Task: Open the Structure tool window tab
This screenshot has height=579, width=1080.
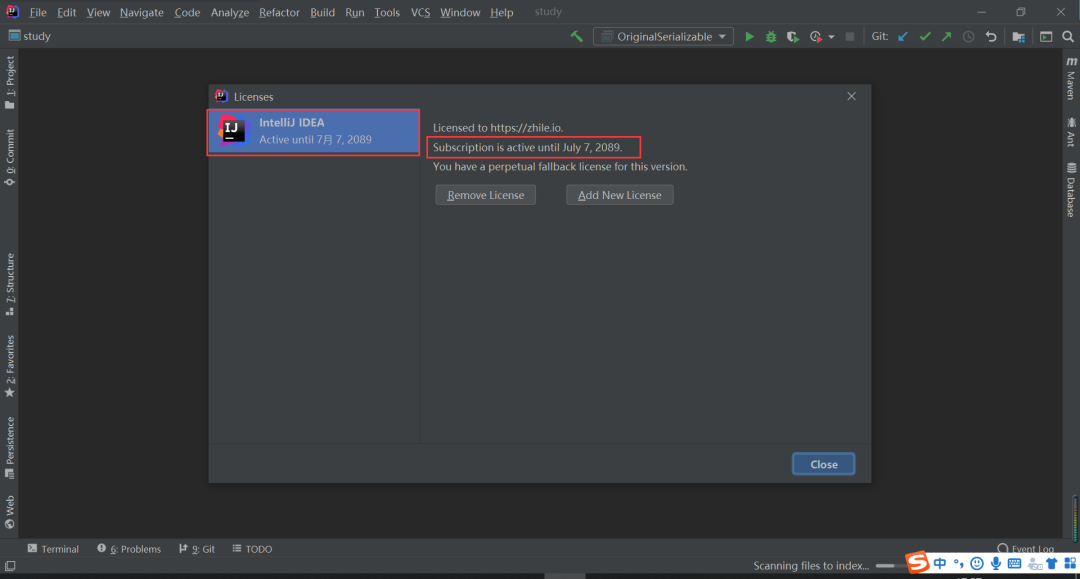Action: coord(10,284)
